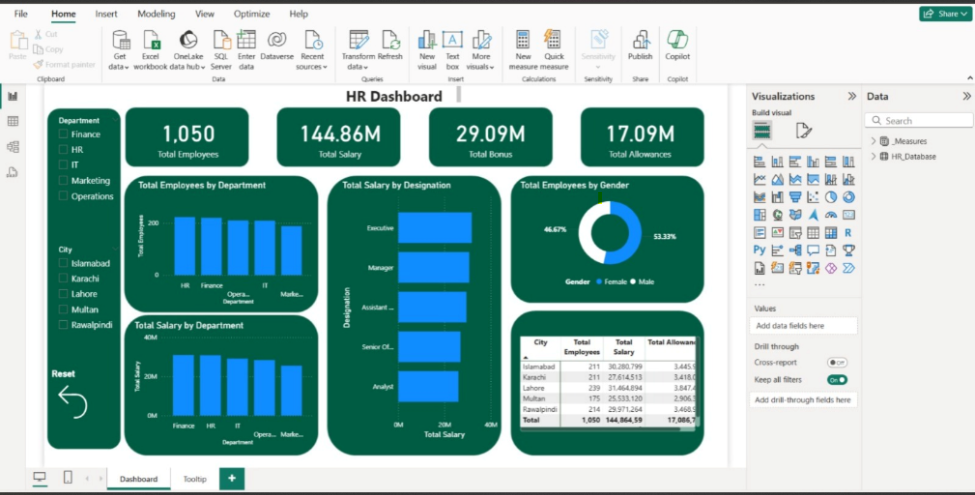Switch to Report view in left sidebar

(12, 96)
